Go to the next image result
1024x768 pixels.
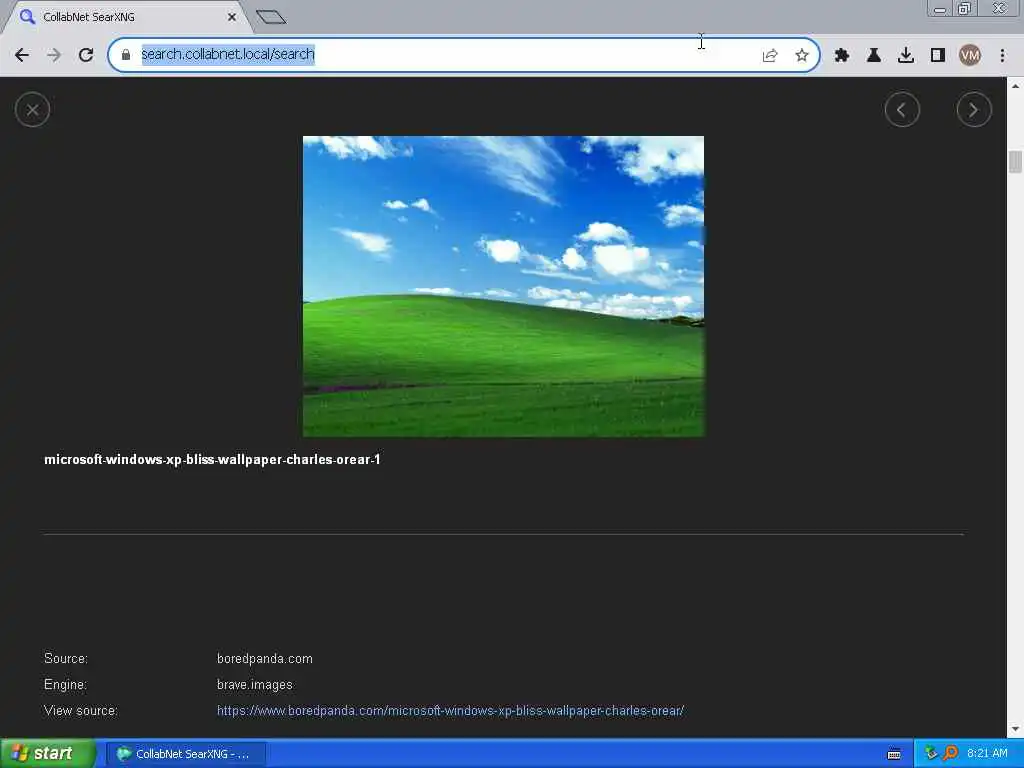pyautogui.click(x=974, y=110)
